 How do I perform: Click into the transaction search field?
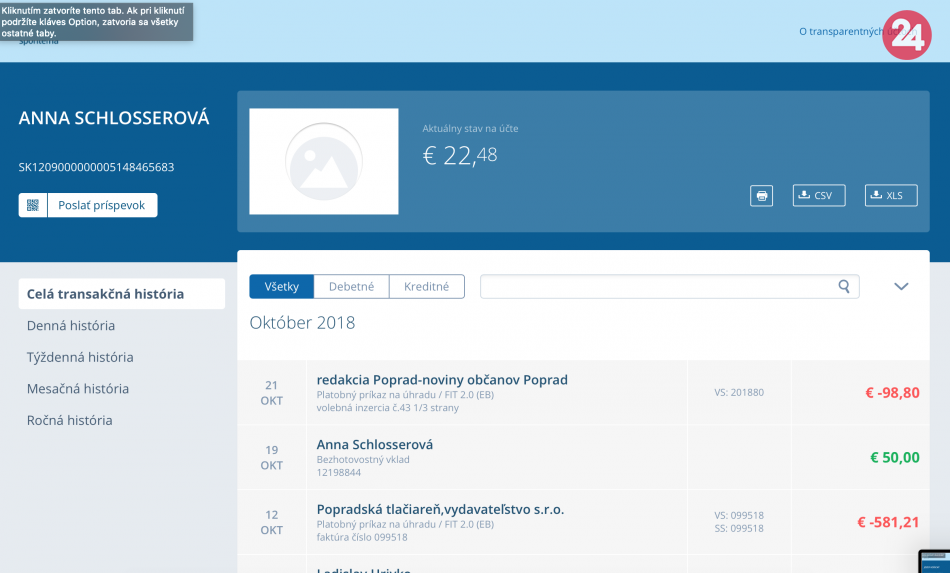(x=658, y=287)
